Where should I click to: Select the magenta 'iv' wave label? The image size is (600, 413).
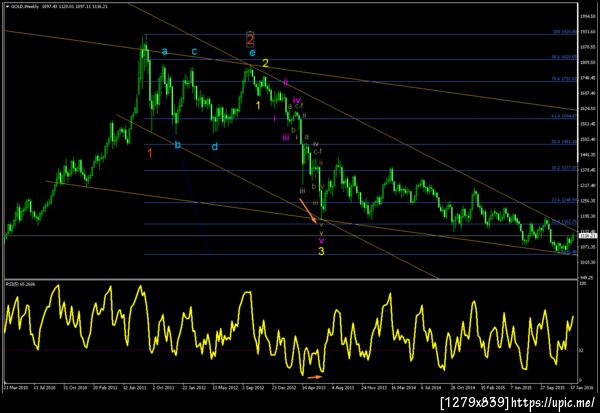(x=297, y=100)
